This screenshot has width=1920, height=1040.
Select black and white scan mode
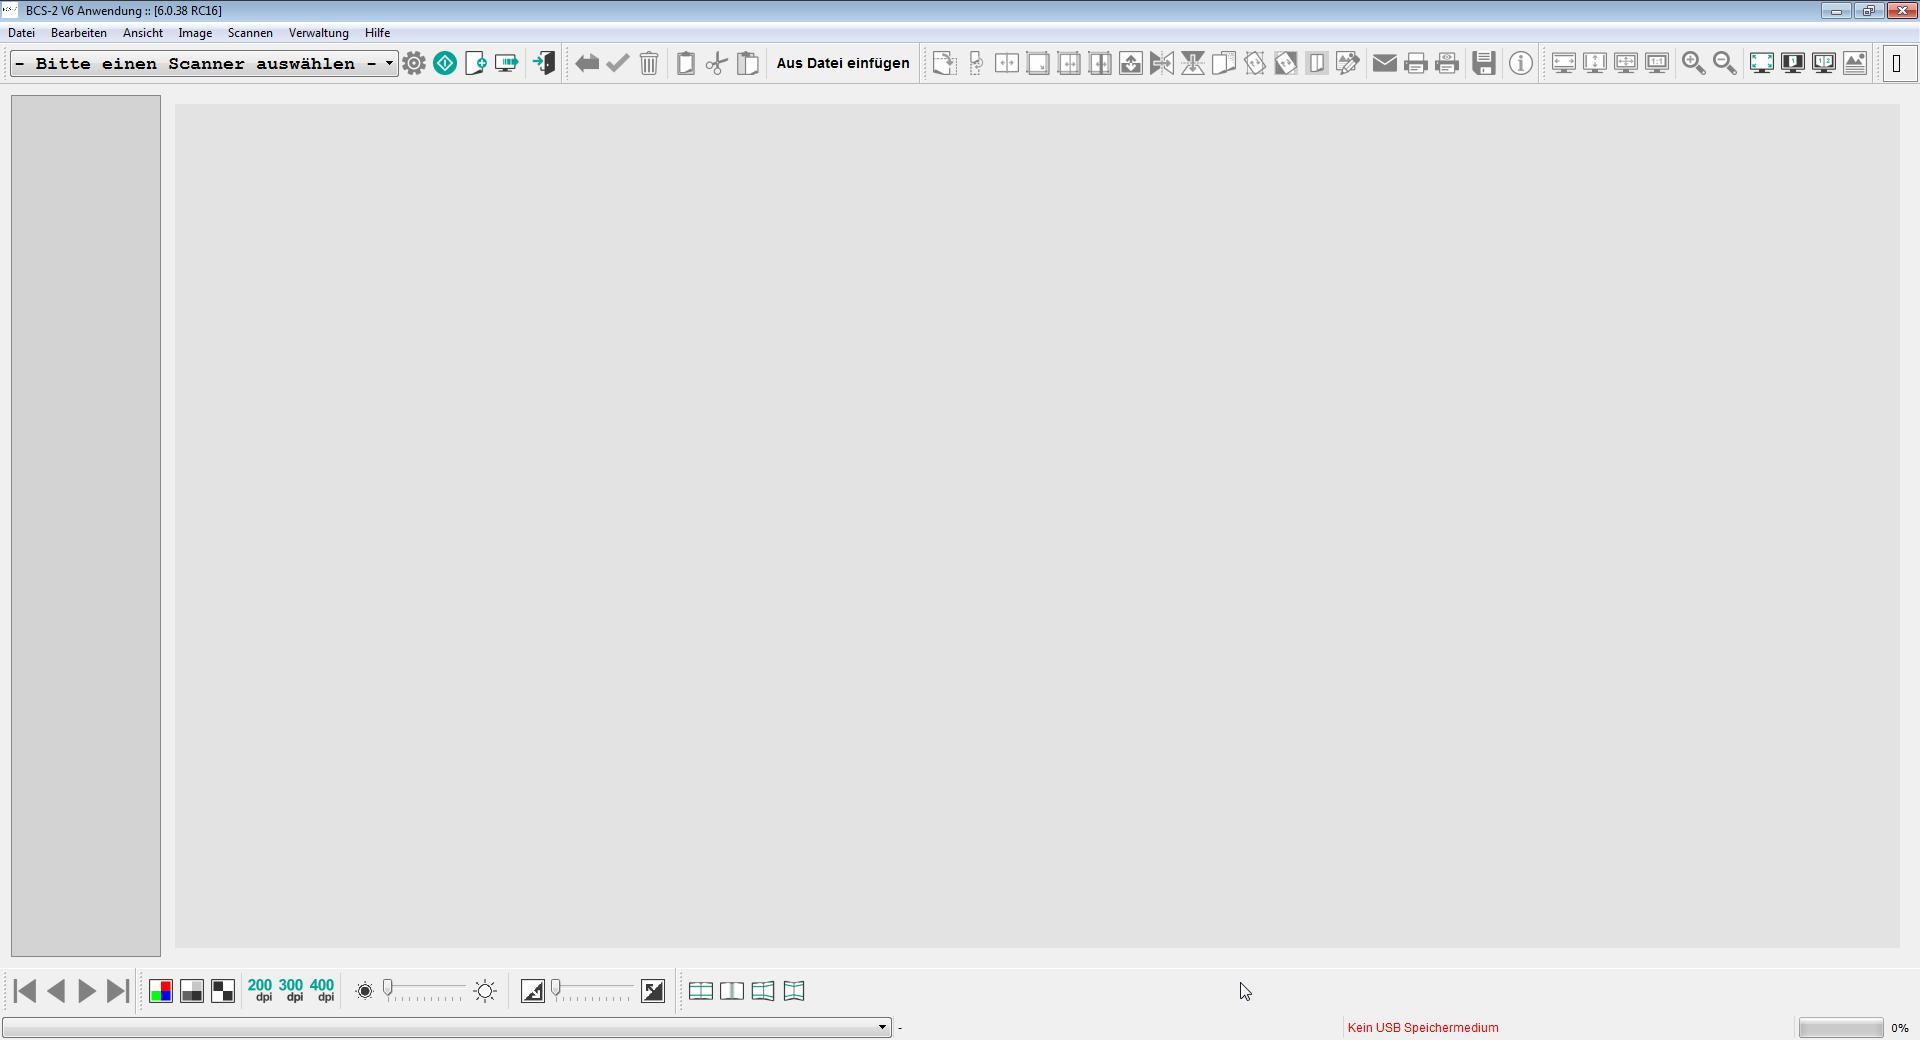pos(222,991)
